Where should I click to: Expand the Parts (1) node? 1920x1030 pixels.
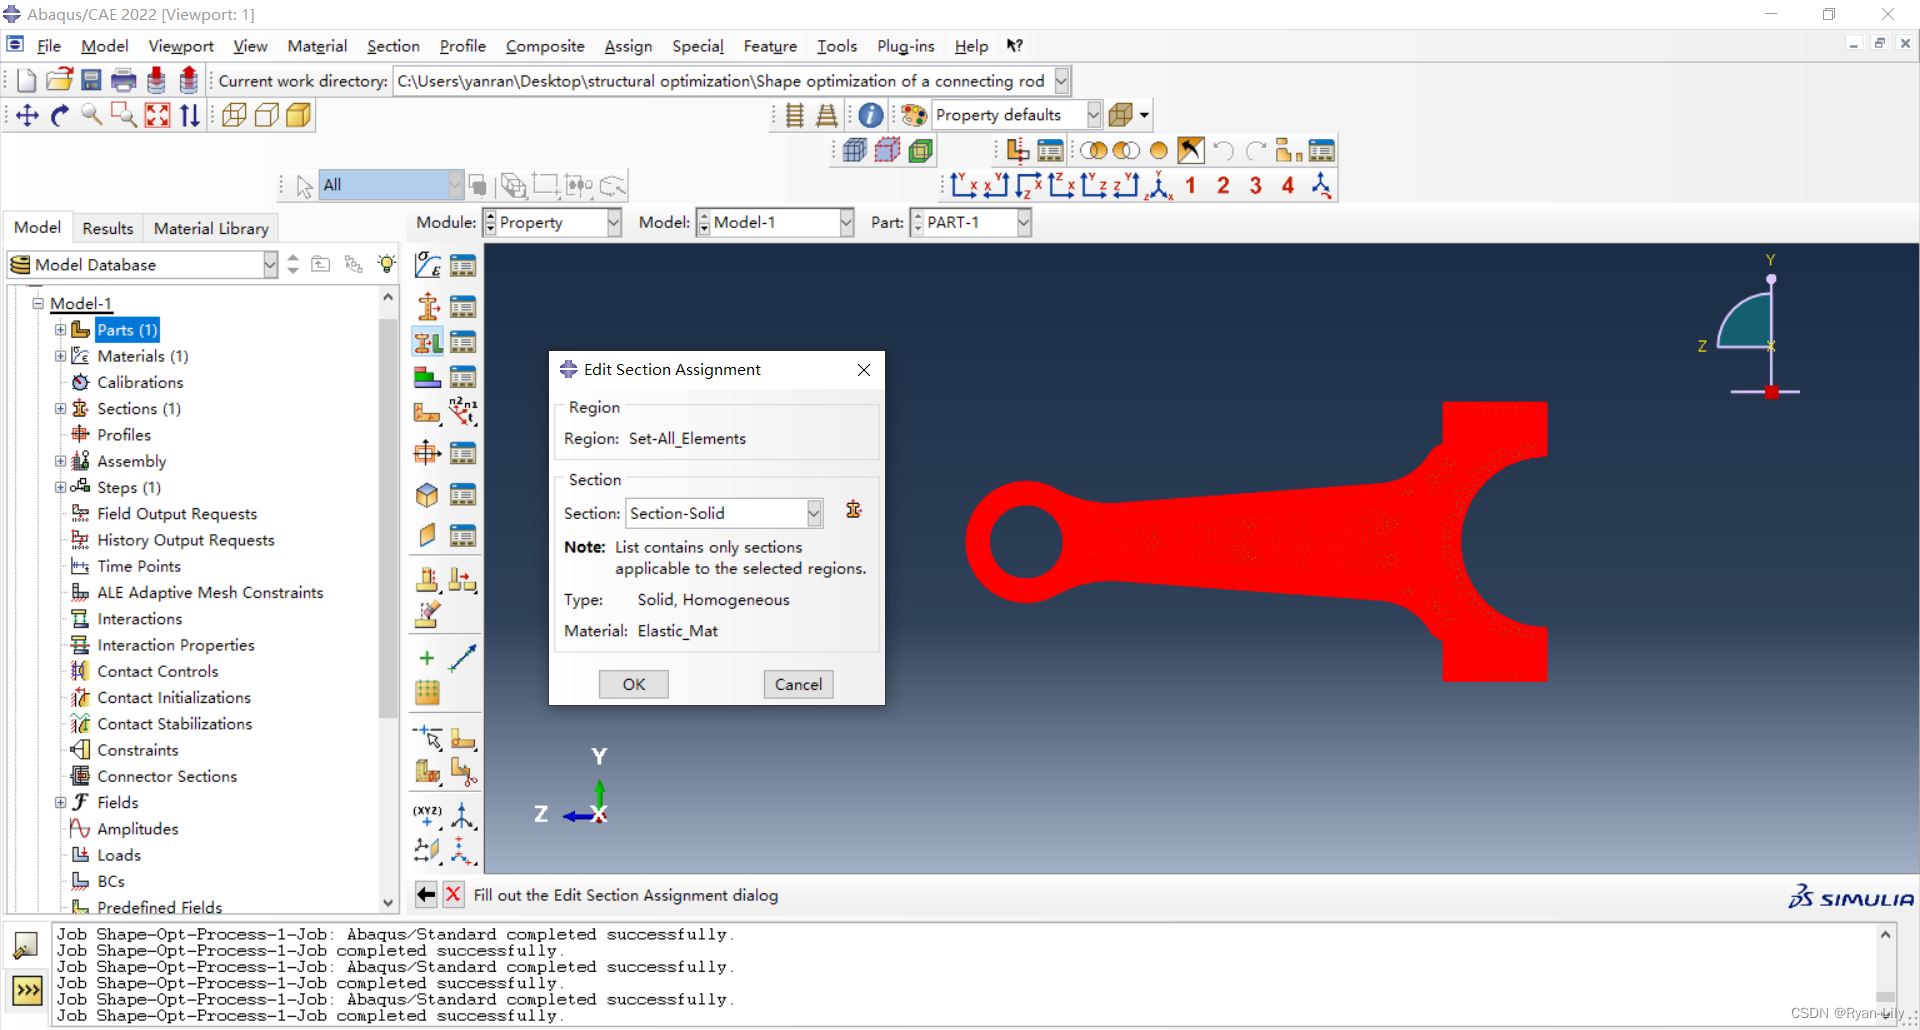coord(60,330)
